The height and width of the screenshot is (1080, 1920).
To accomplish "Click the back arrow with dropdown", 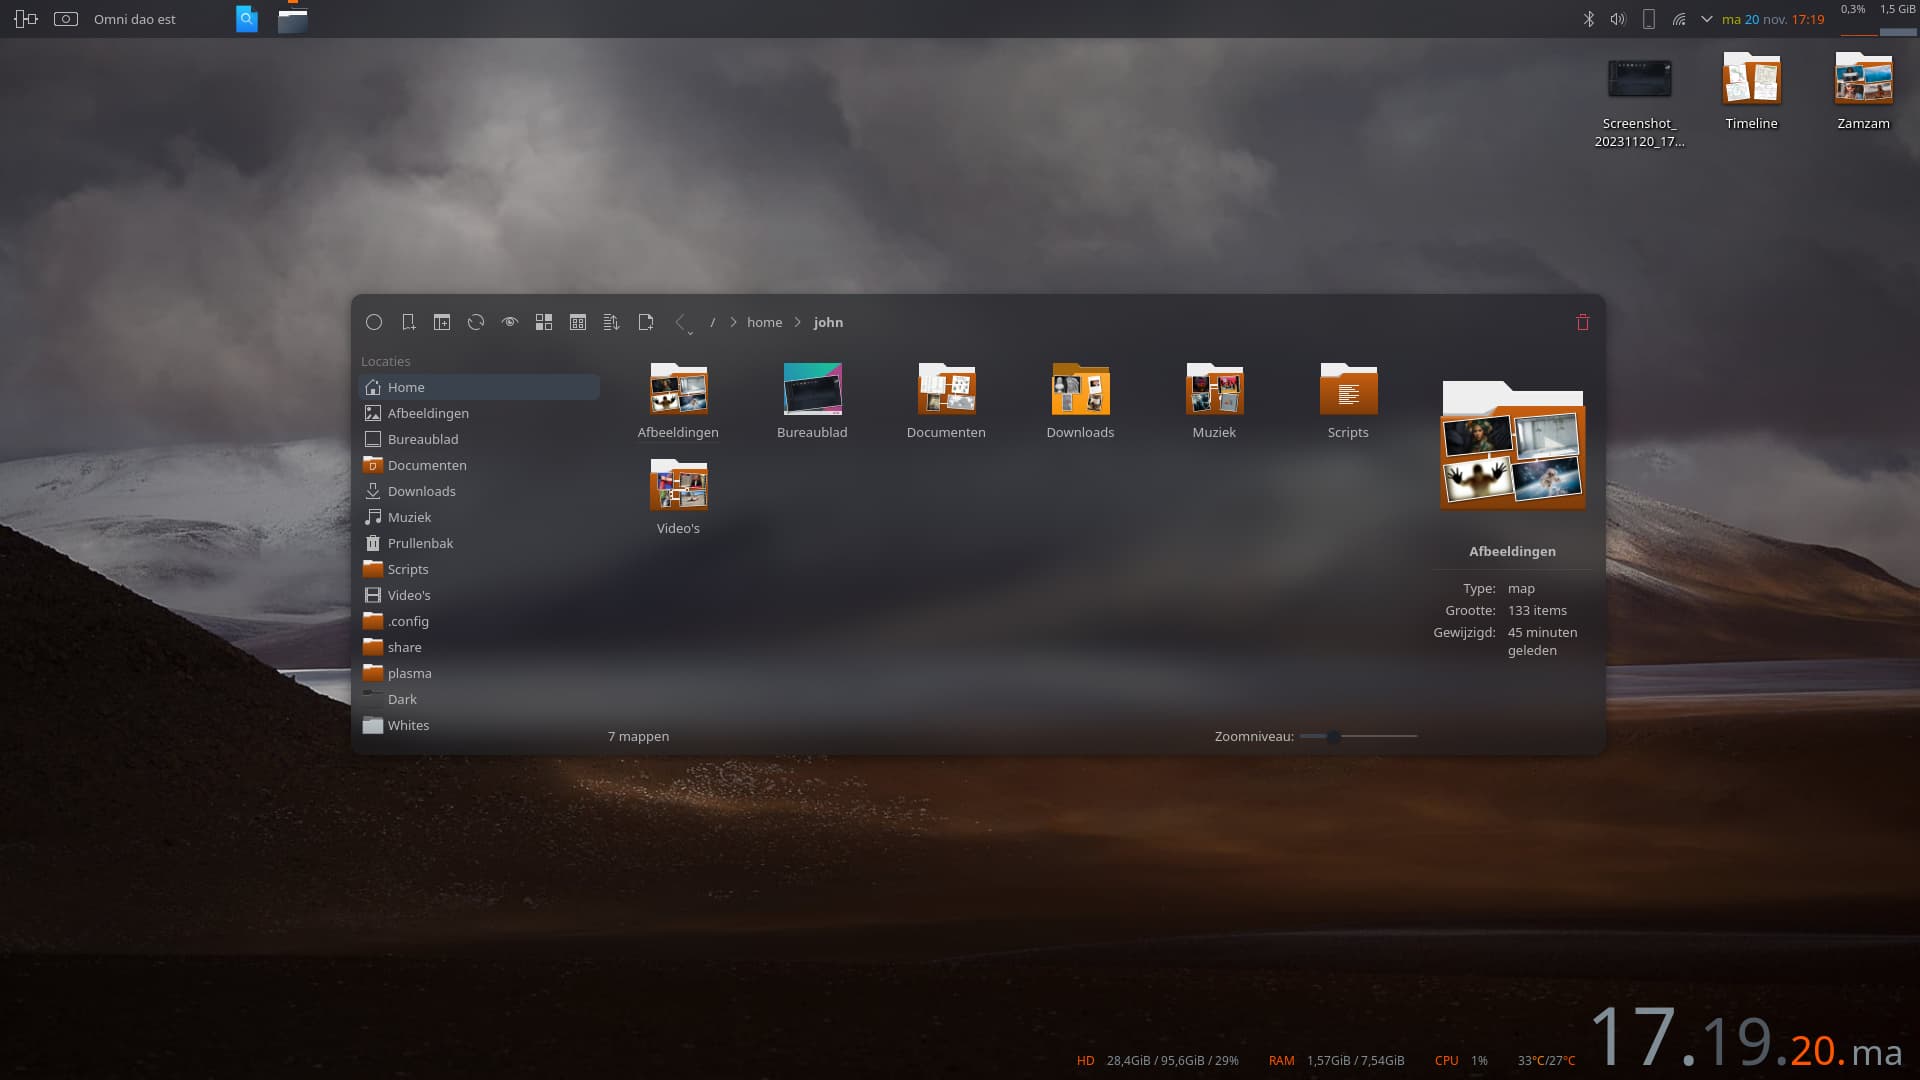I will 683,323.
